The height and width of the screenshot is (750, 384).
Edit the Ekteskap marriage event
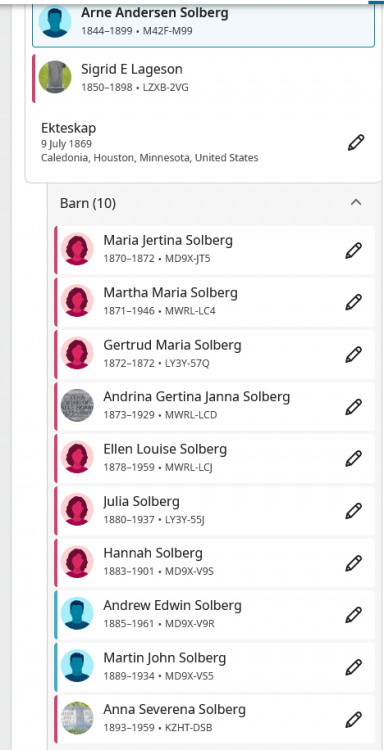(356, 143)
